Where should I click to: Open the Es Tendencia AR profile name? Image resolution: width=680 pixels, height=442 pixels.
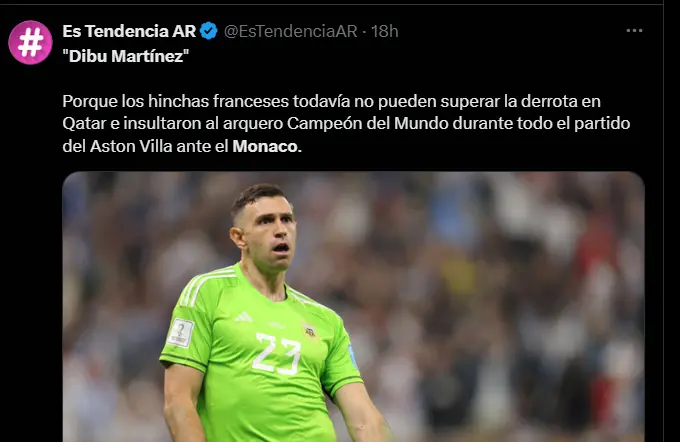(129, 31)
